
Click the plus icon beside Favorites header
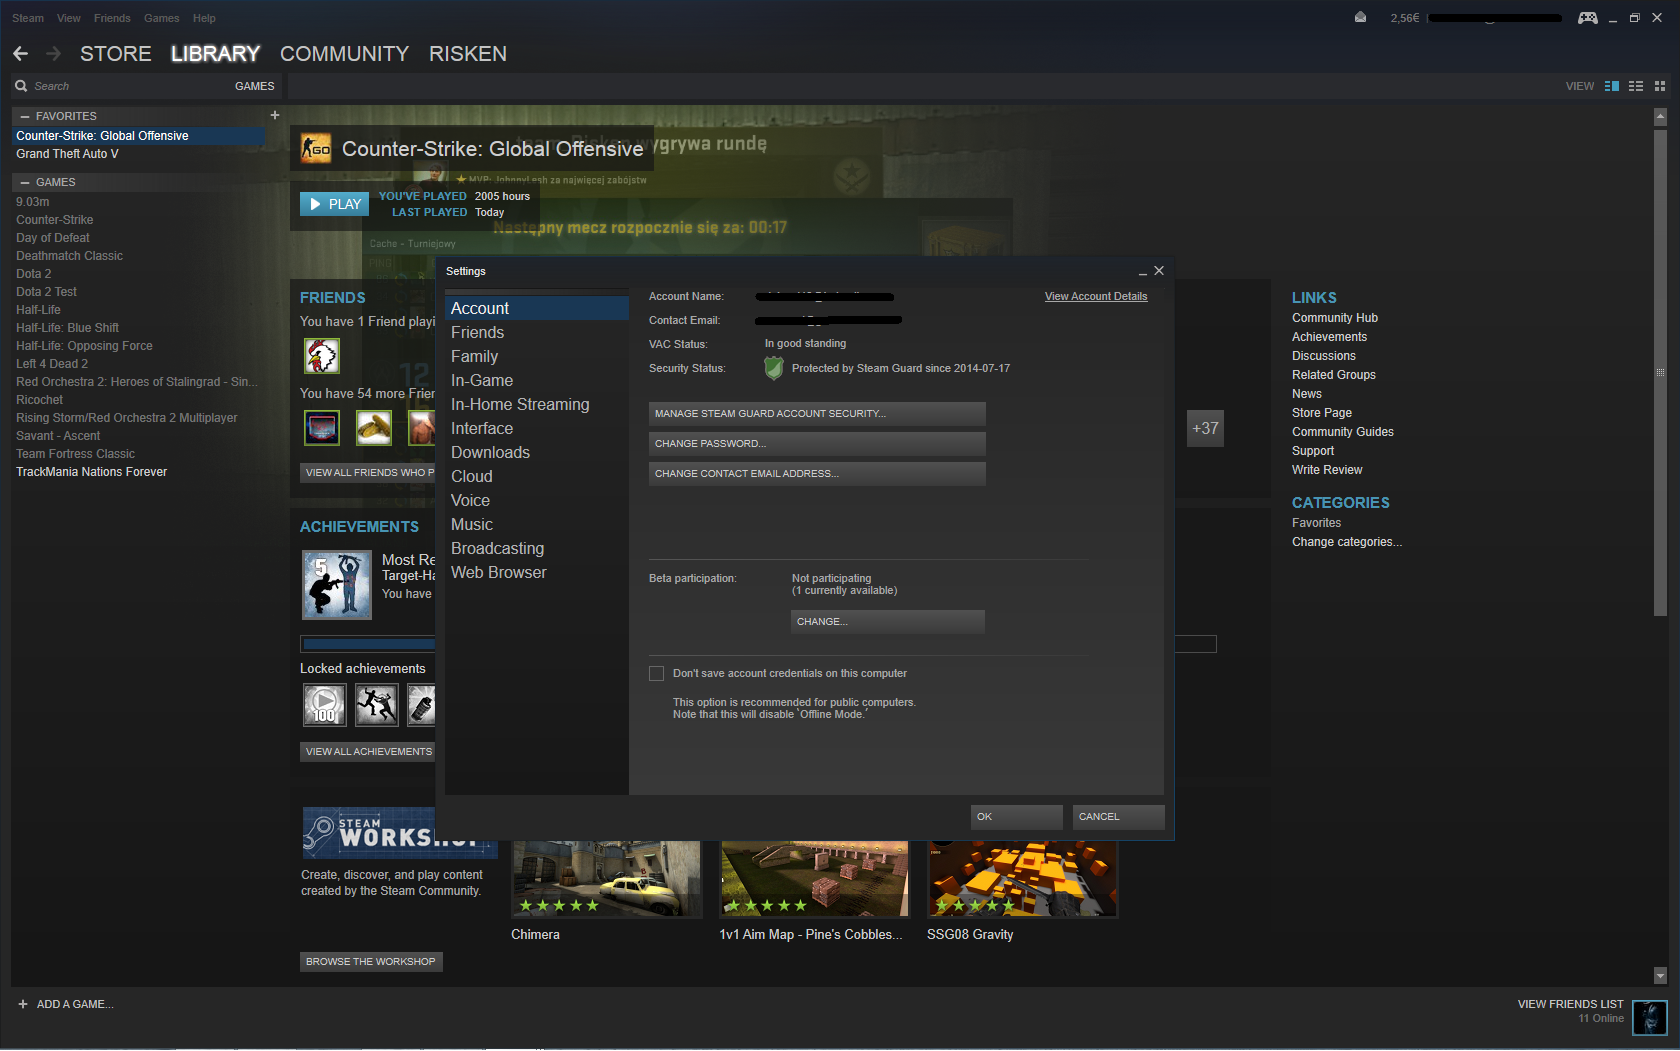275,115
